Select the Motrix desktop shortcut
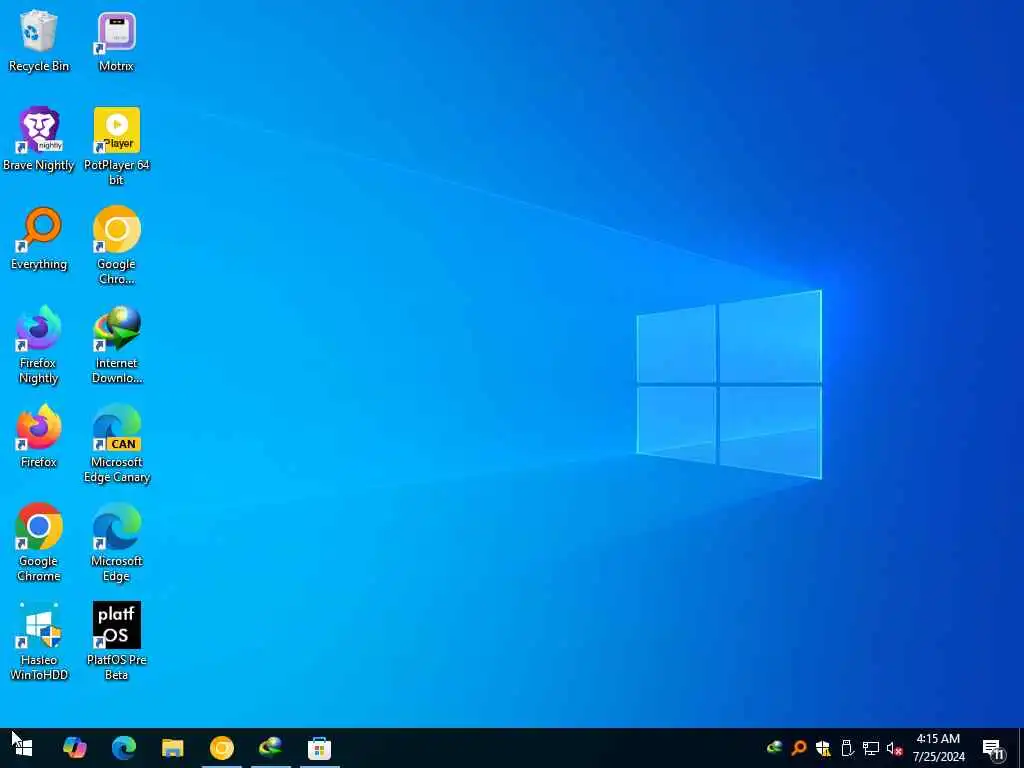 tap(116, 40)
